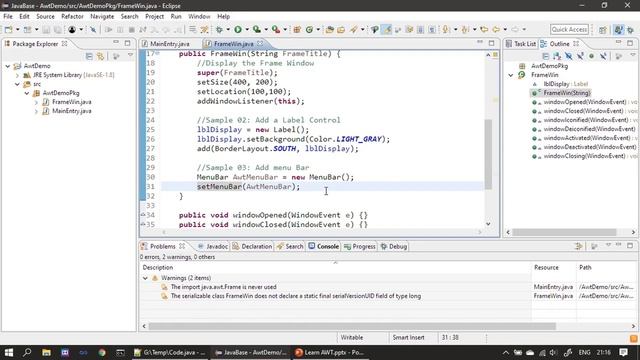Open Package Explorer view menu triangle
Screen dimensions: 640x360
131,55
